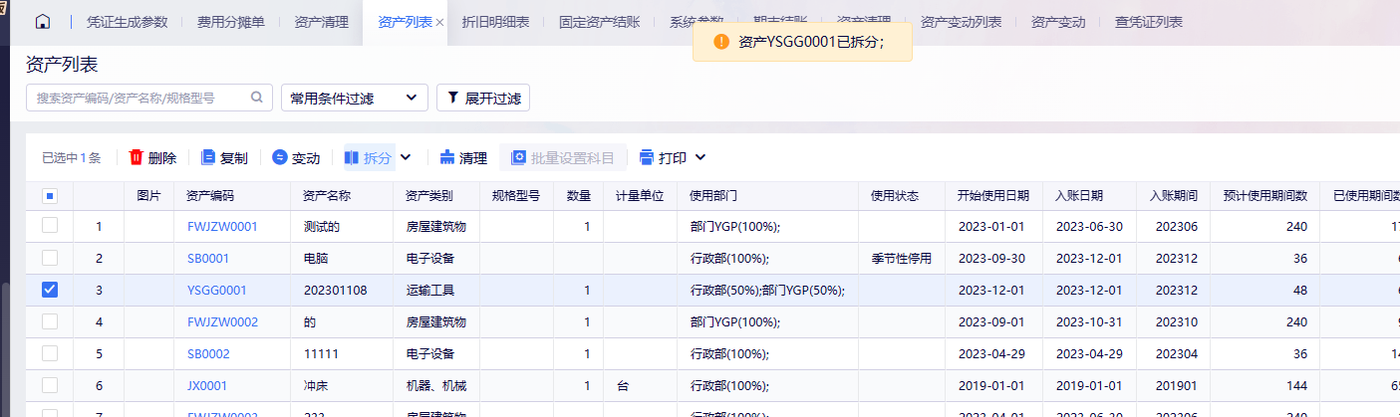
Task: Click the 删除 button
Action: [153, 157]
